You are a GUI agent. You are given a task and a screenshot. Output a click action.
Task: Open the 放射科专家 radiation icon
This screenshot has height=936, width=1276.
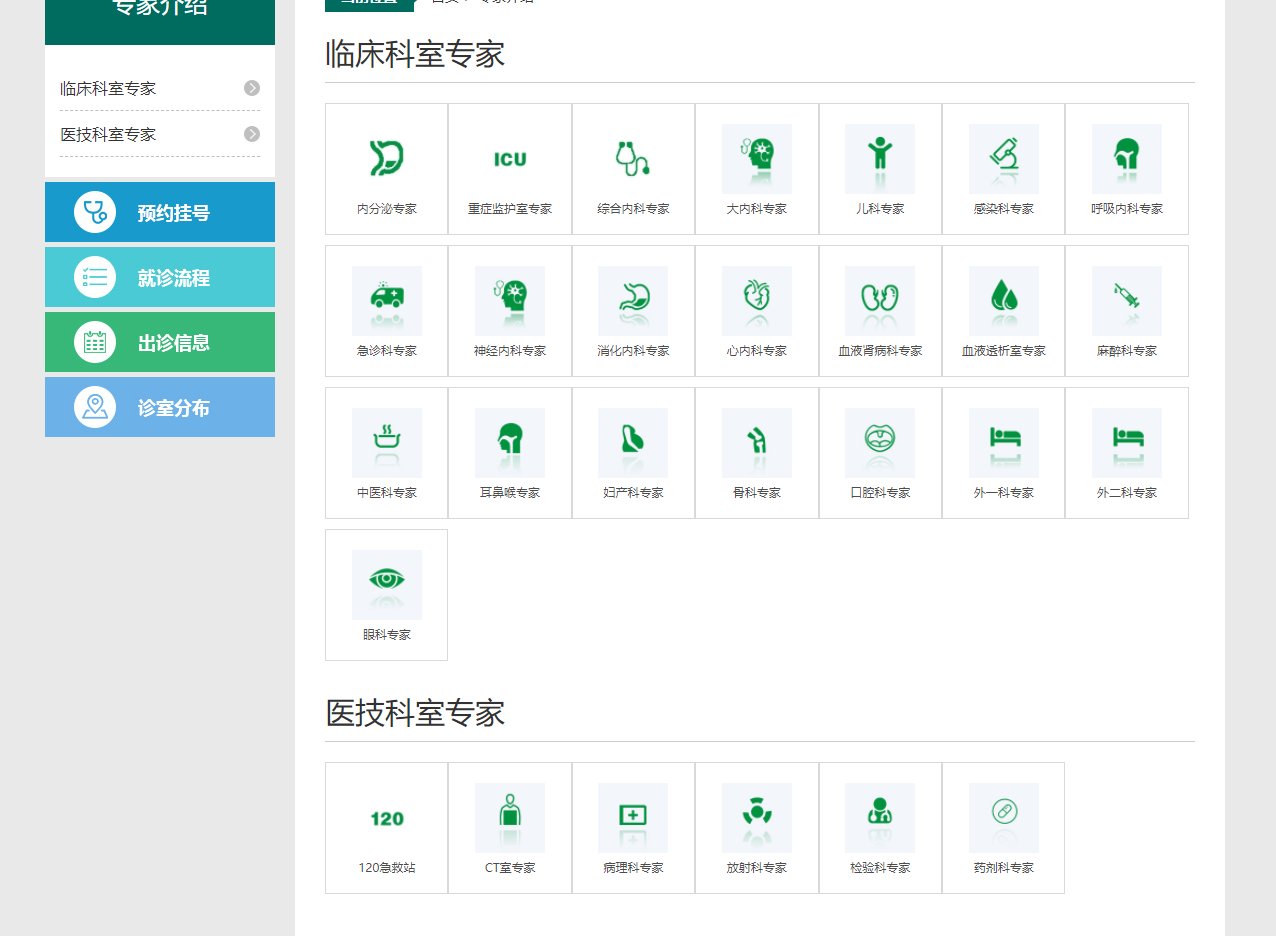tap(757, 817)
